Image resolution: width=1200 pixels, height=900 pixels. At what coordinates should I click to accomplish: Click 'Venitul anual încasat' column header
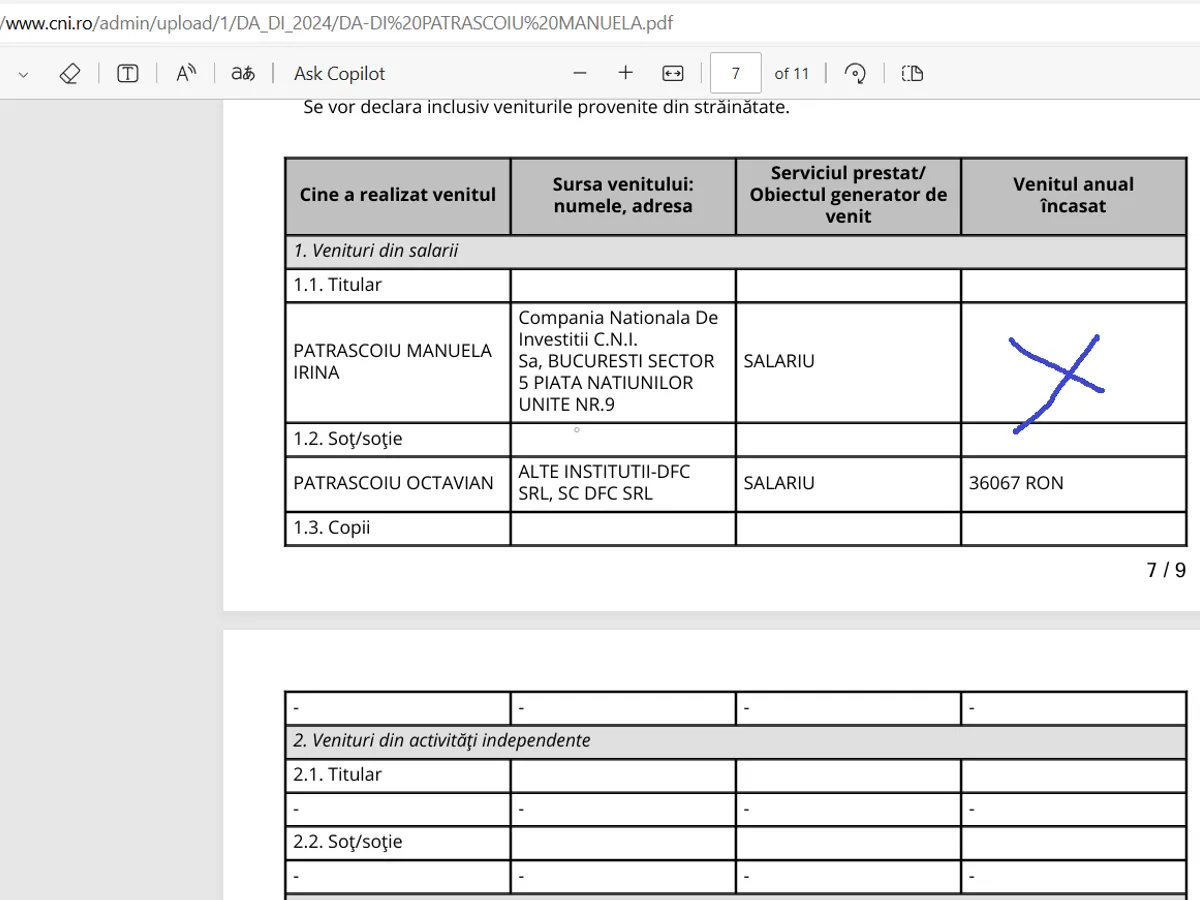1073,195
